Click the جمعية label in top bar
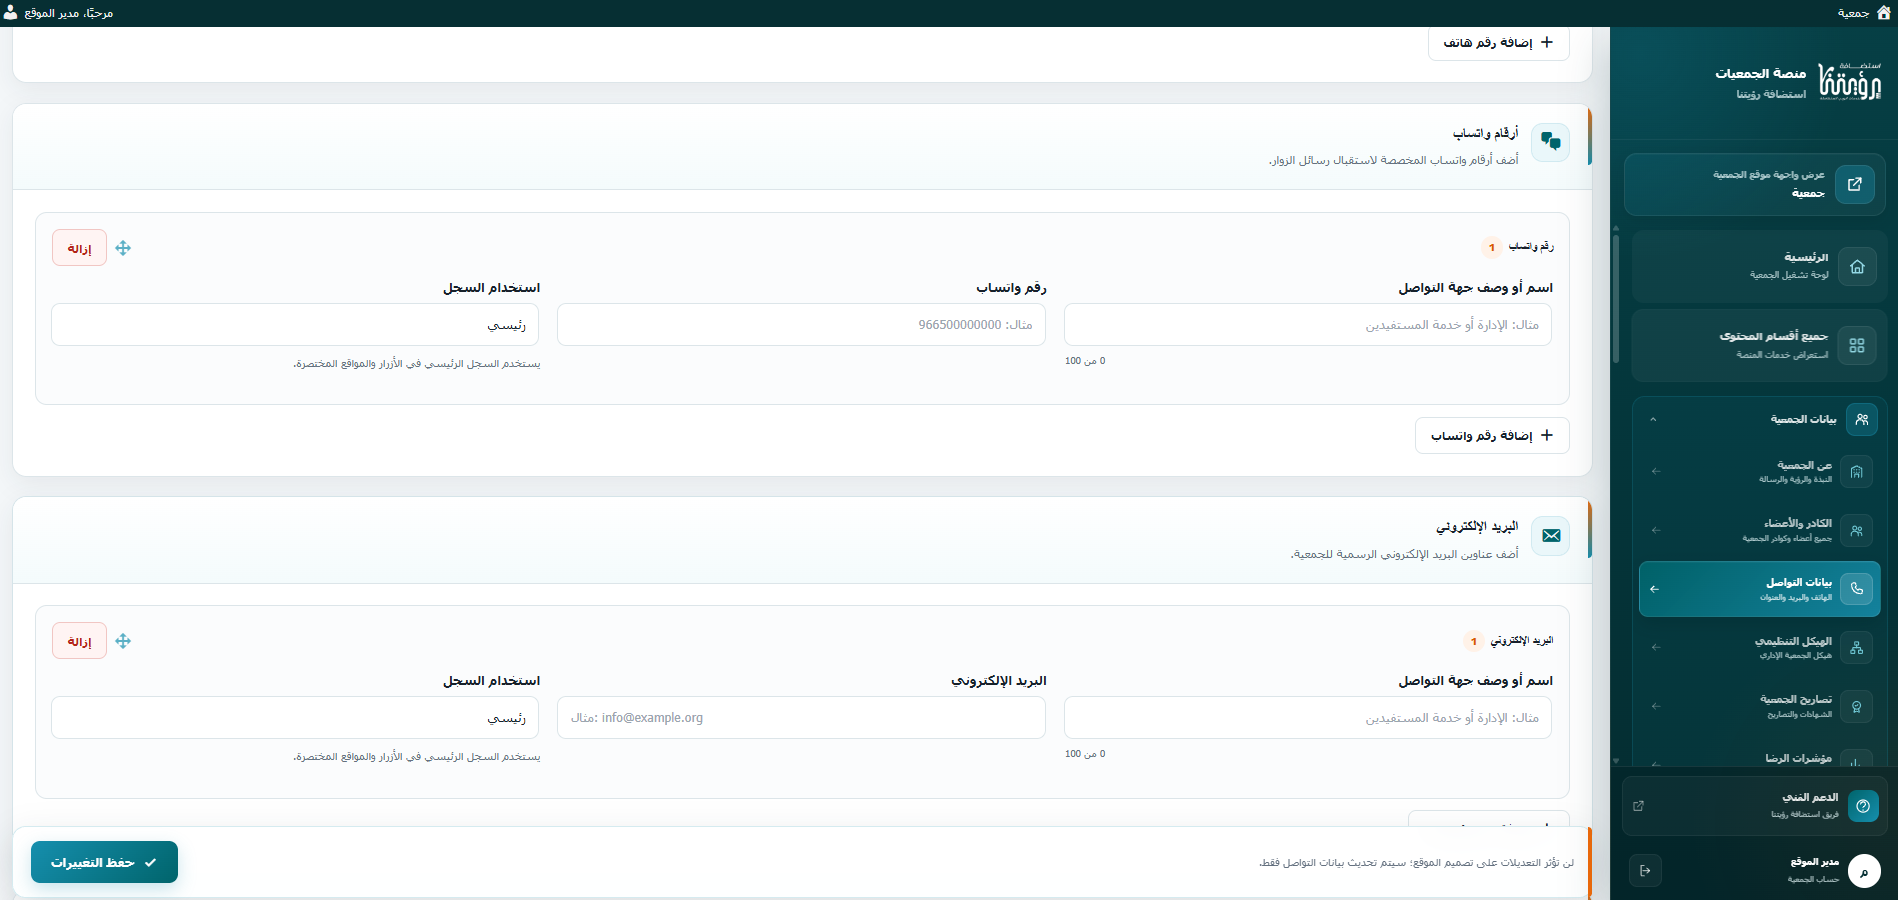 click(x=1853, y=13)
